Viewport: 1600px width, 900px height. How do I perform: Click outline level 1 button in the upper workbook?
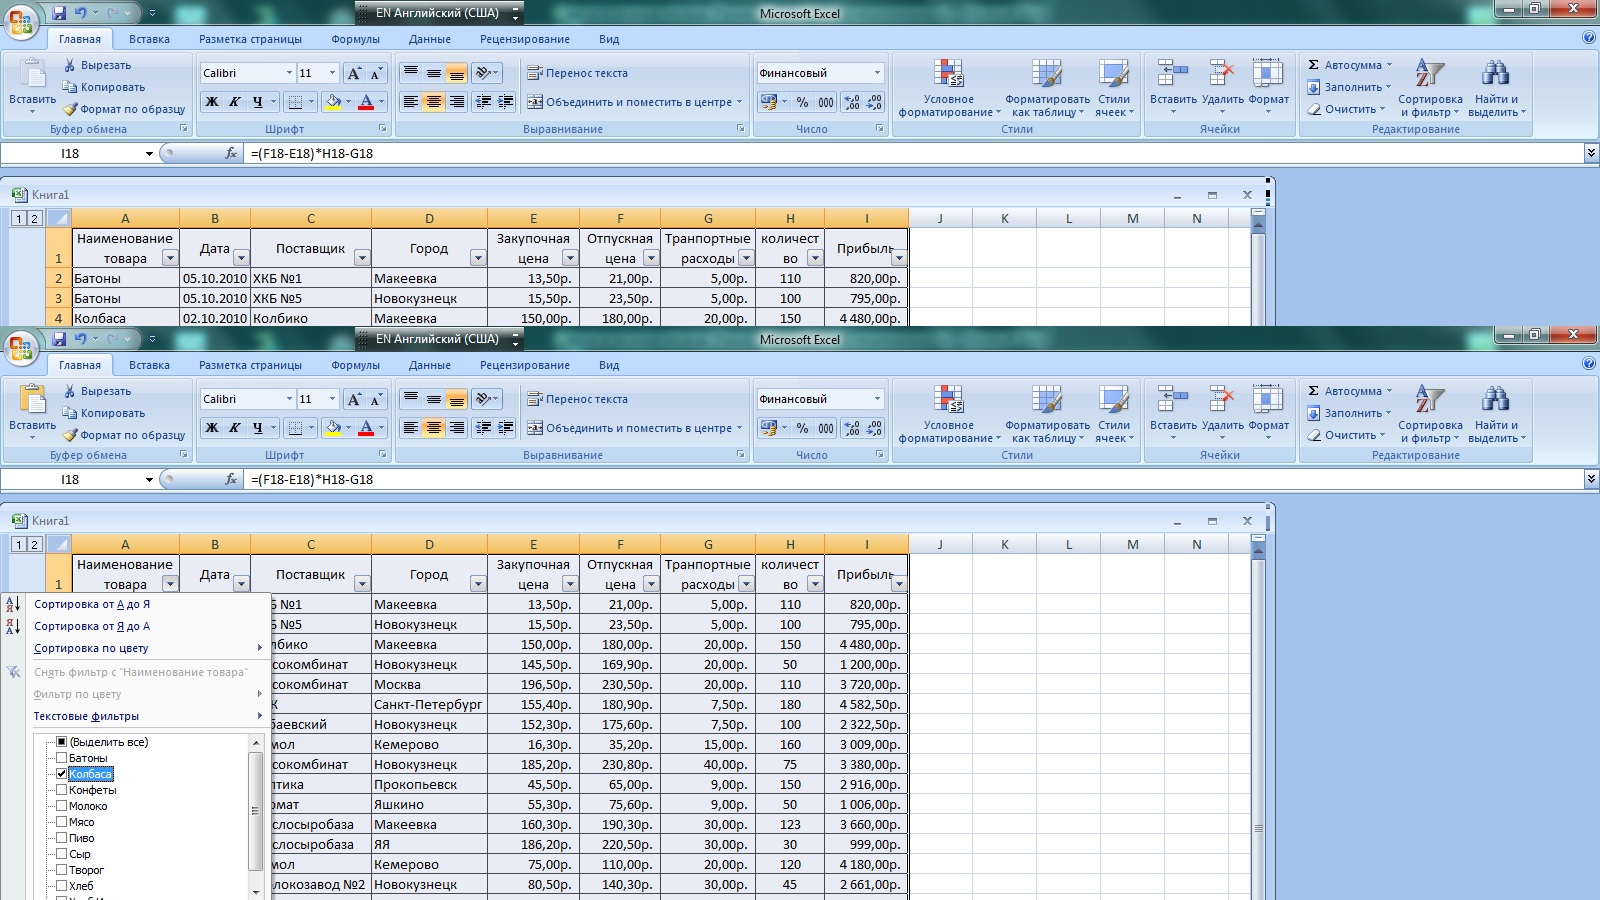19,218
